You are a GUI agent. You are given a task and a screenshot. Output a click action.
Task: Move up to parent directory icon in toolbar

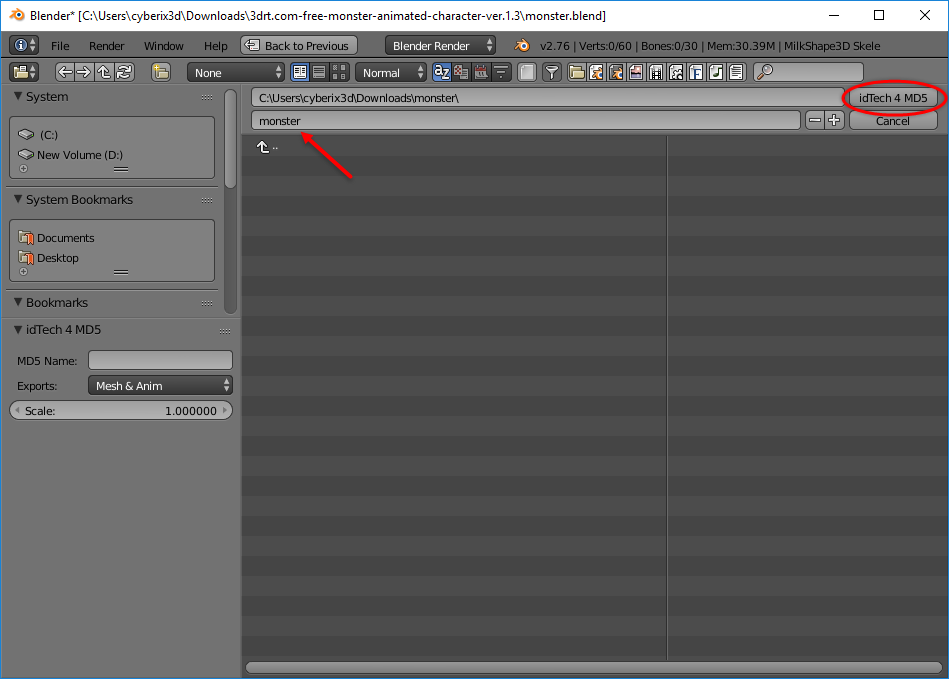tap(104, 72)
